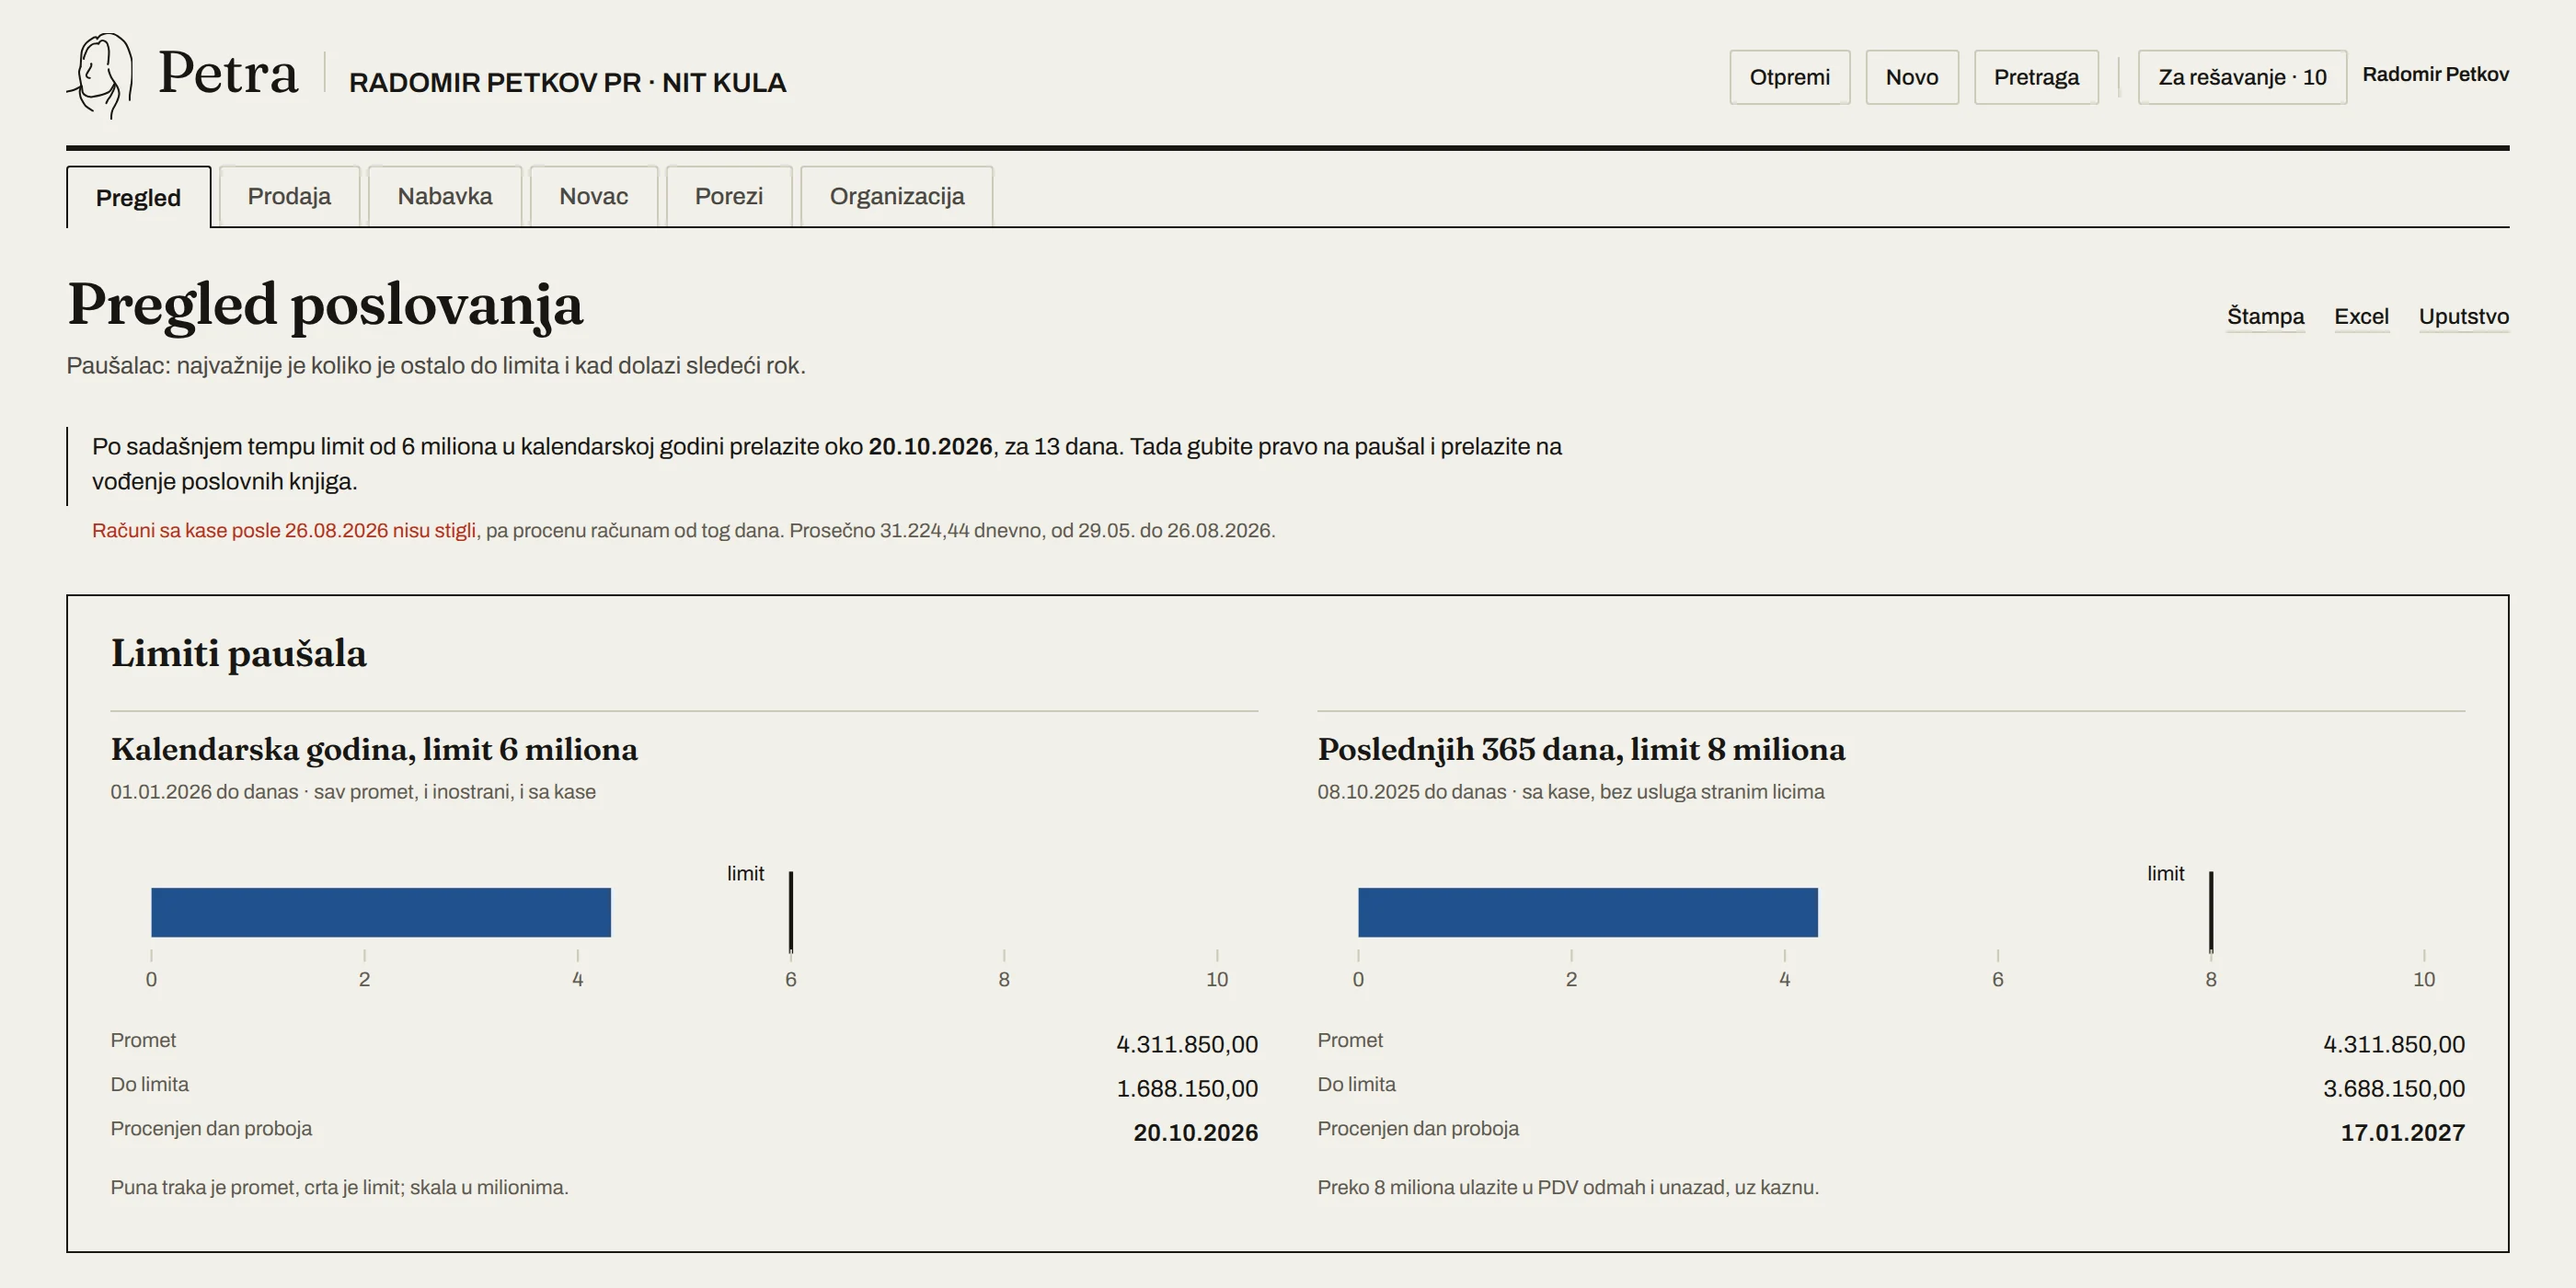2576x1288 pixels.
Task: Click the Štampa print link
Action: pos(2265,317)
